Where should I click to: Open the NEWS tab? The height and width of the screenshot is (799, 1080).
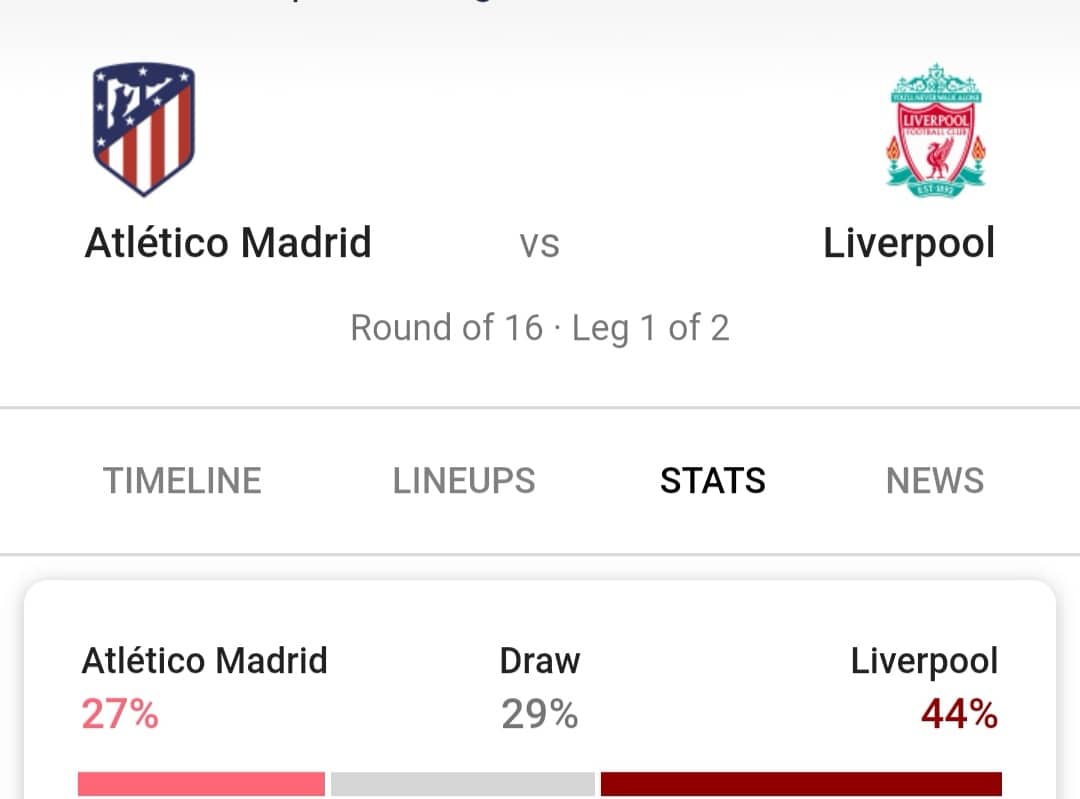[935, 481]
